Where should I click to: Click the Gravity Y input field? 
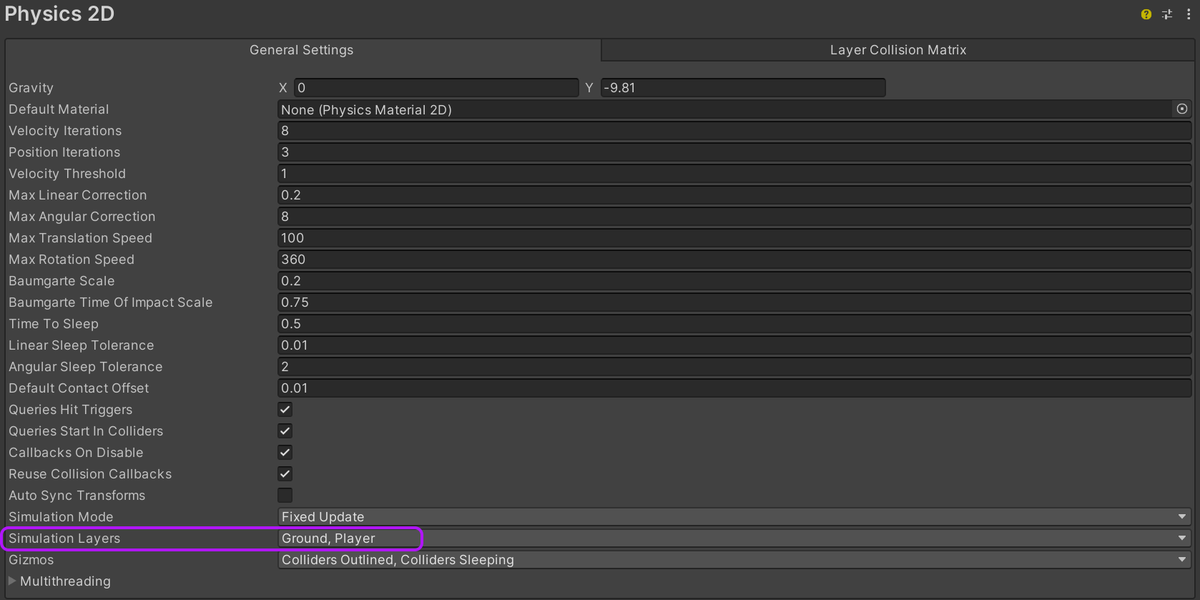pyautogui.click(x=742, y=88)
